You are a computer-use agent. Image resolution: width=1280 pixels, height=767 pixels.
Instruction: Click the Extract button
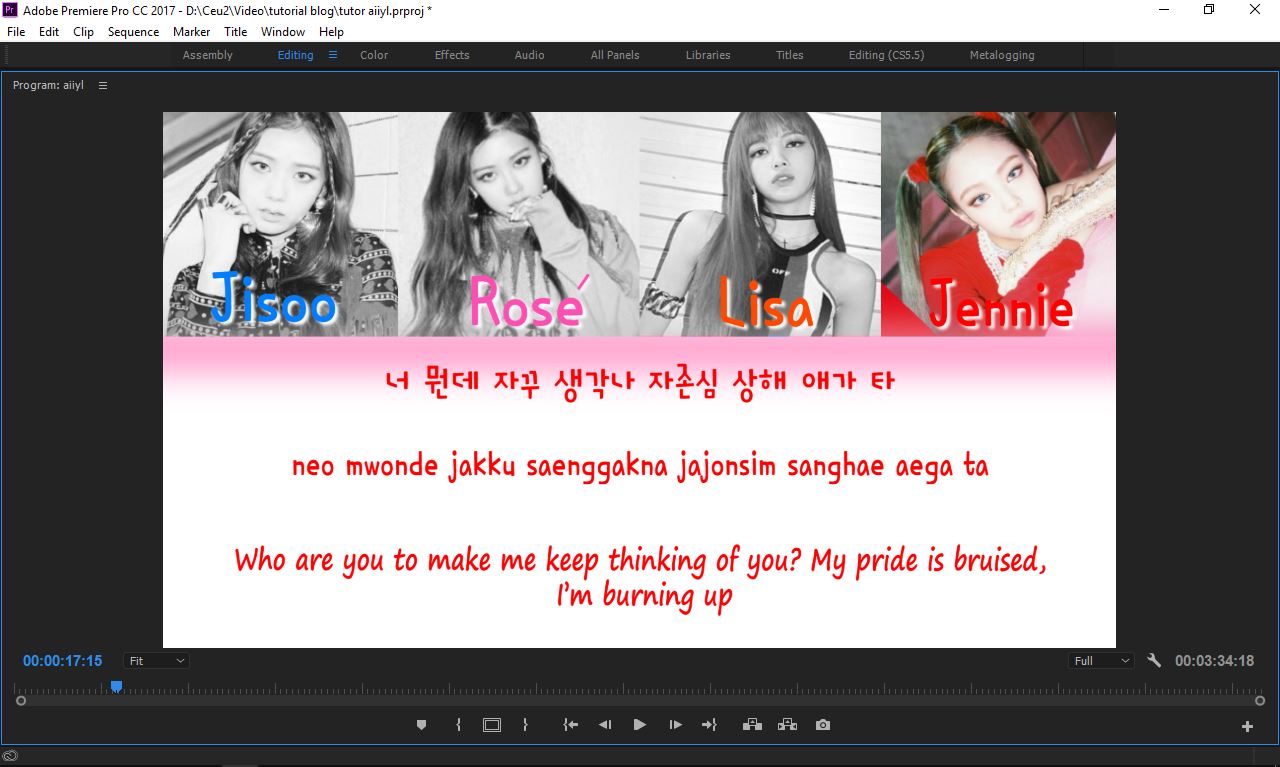click(x=787, y=725)
